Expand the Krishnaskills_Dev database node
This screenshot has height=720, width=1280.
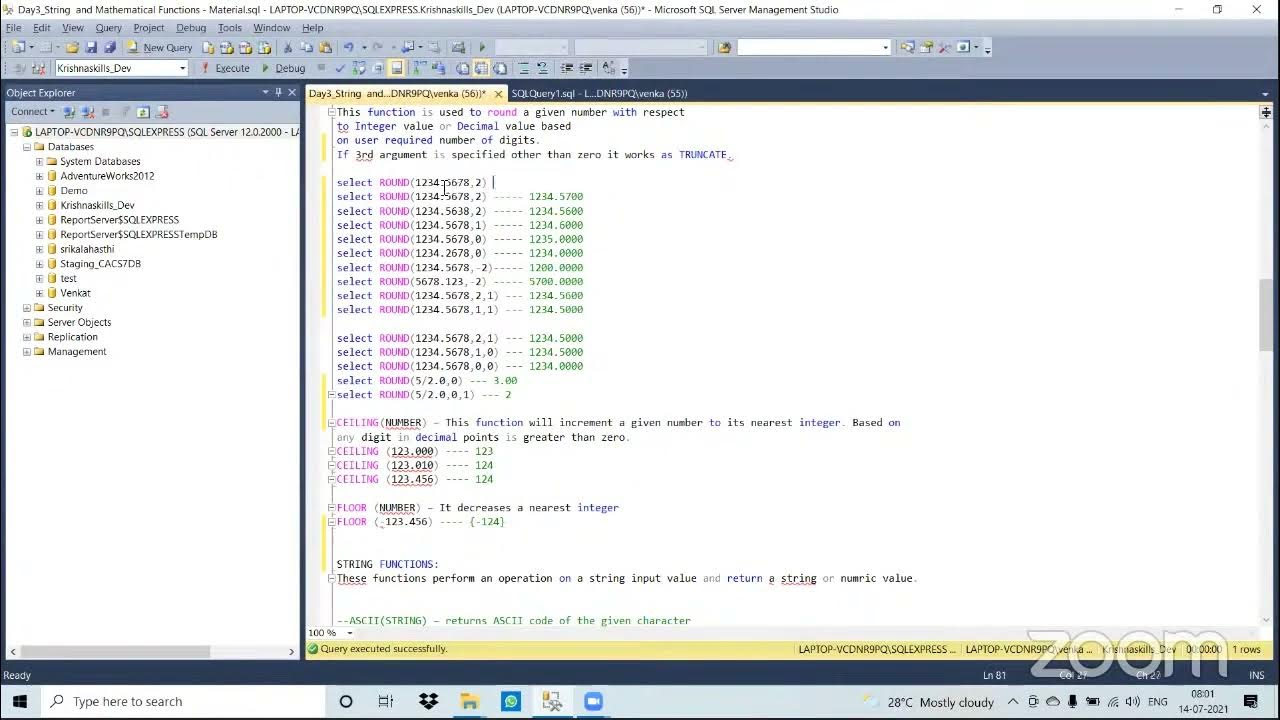point(39,205)
